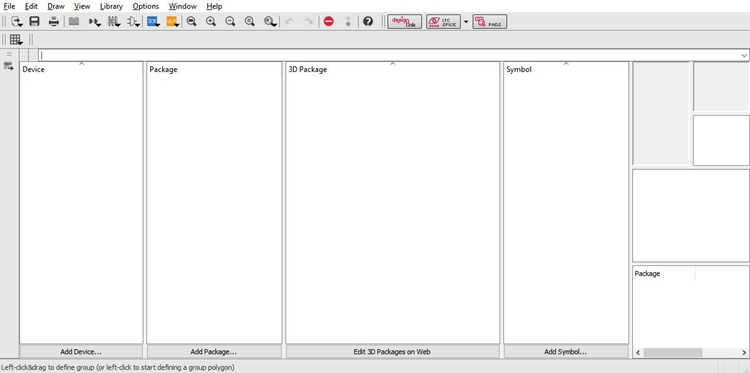Sort by the 3D Package column header
The width and height of the screenshot is (750, 373).
pyautogui.click(x=392, y=69)
